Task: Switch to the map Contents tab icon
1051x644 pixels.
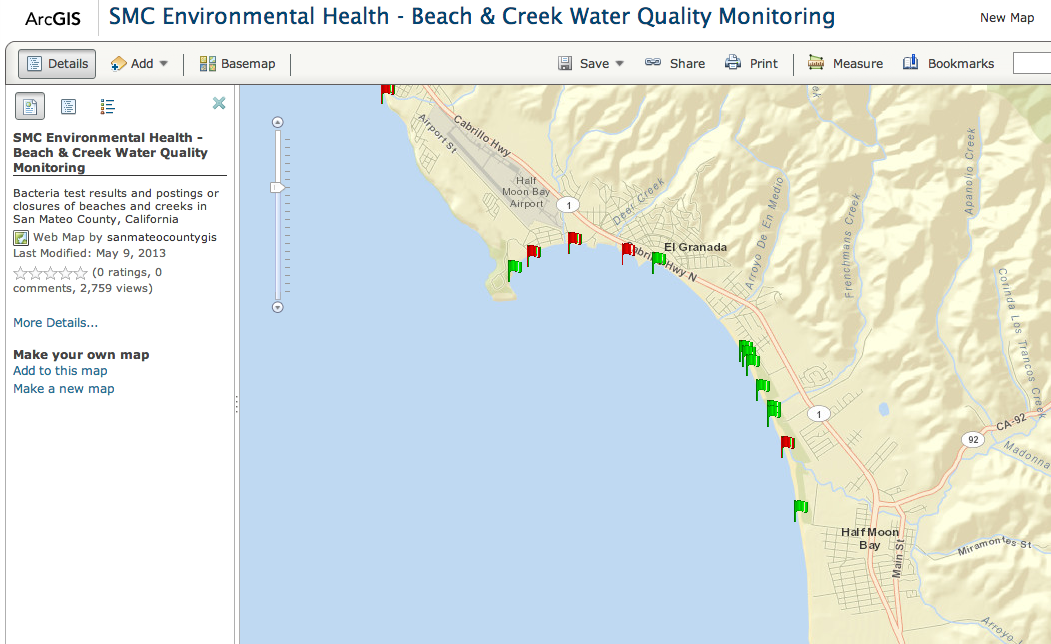Action: click(x=68, y=106)
